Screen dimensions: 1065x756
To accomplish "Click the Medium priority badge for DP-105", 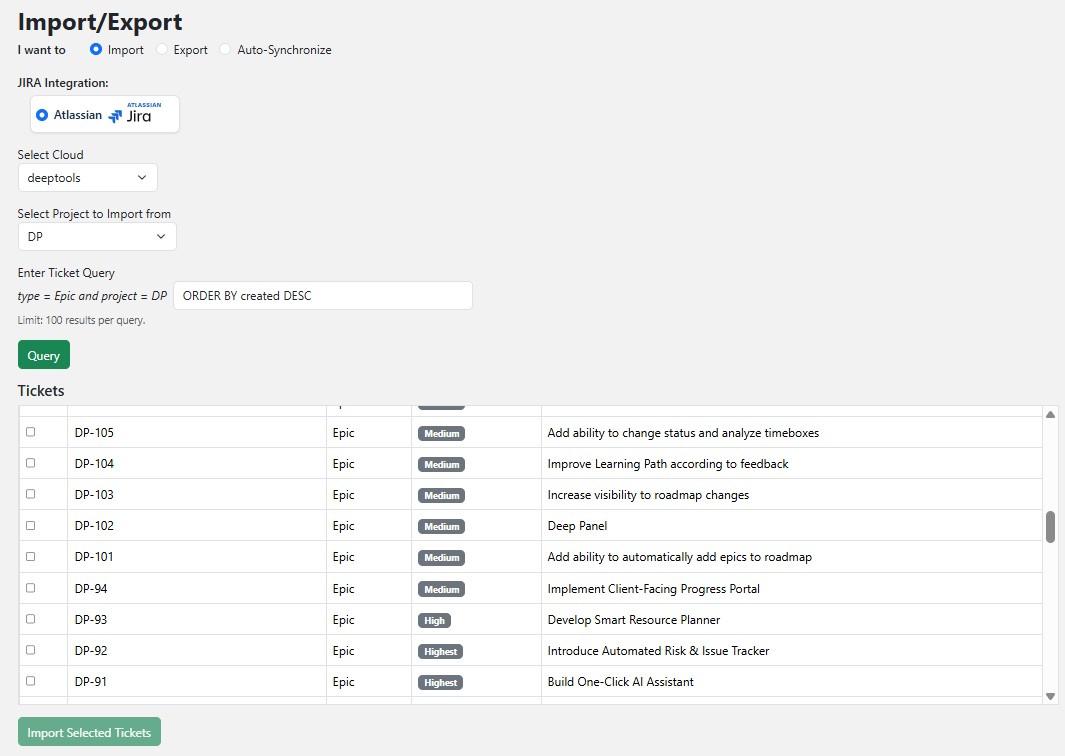I will (441, 433).
